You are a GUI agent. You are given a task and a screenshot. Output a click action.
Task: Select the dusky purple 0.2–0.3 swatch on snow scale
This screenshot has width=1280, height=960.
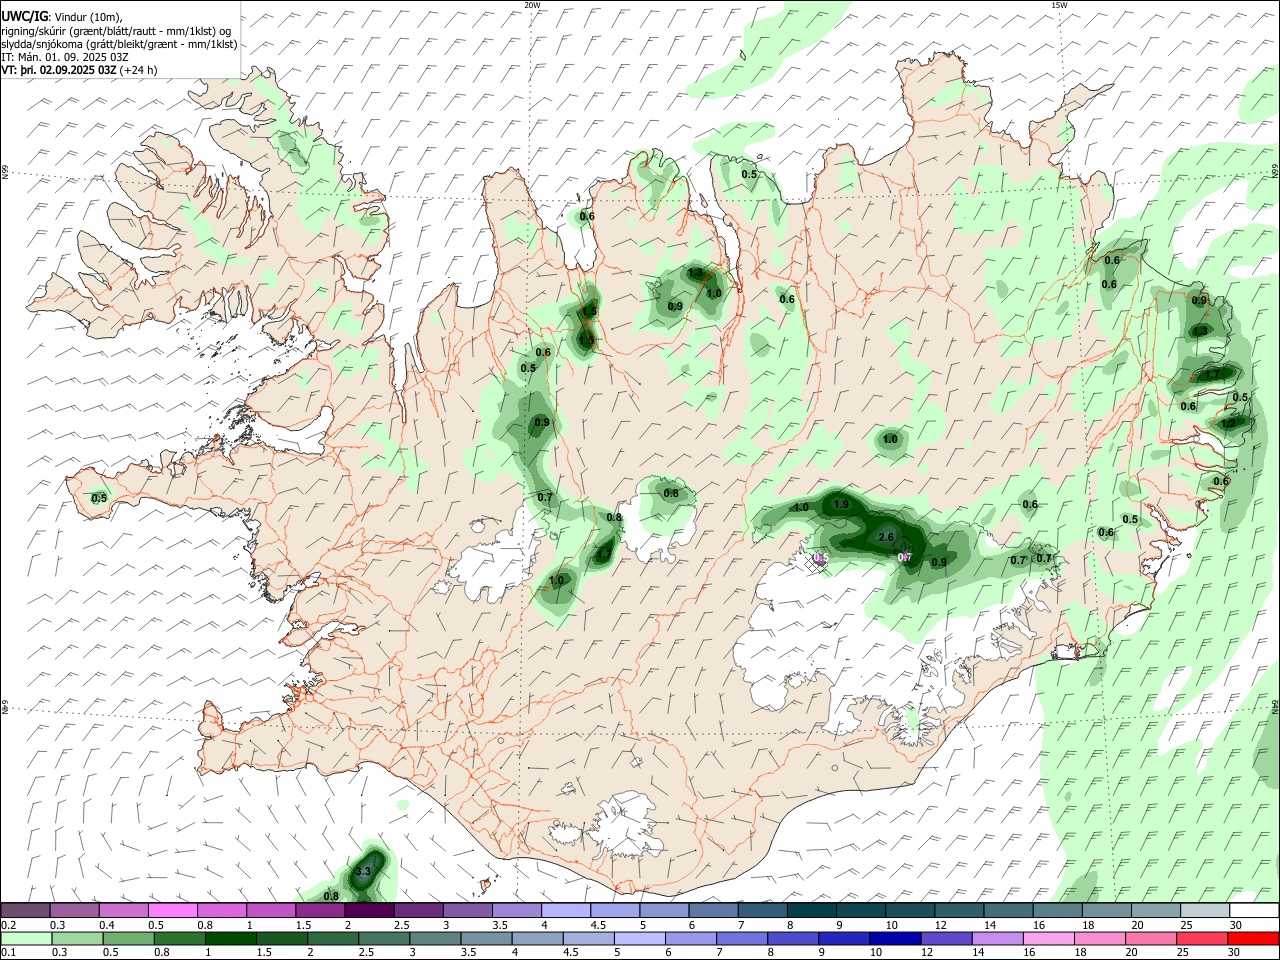[x=25, y=910]
